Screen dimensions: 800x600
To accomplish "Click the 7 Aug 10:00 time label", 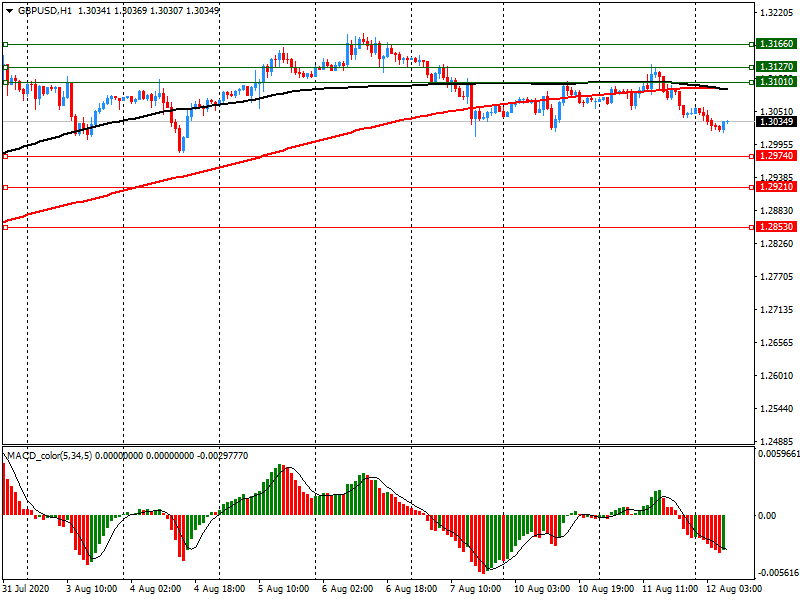I will (x=476, y=589).
